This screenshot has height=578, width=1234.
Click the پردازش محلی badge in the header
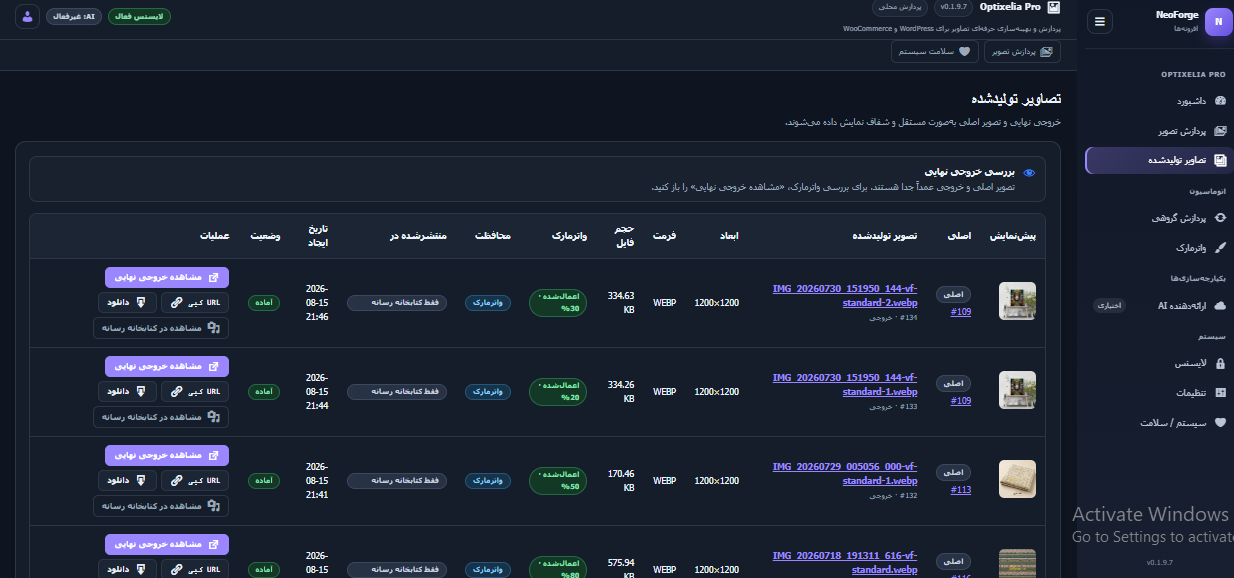point(900,7)
